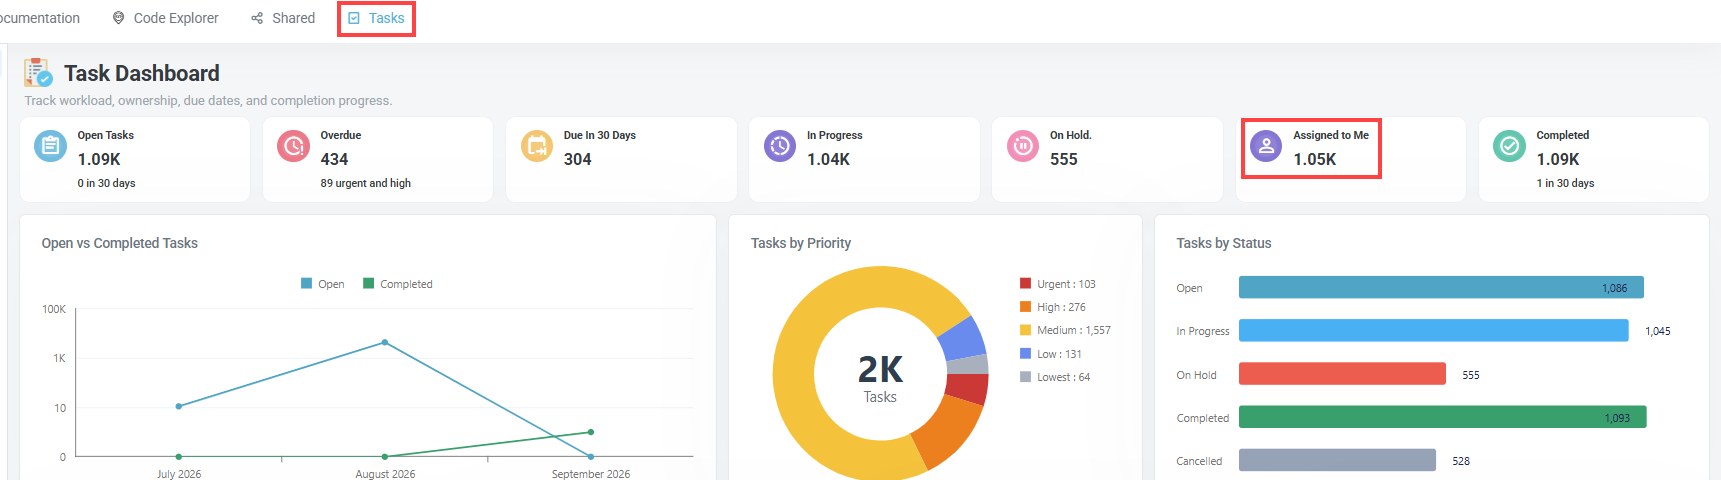Screen dimensions: 1721x480
Task: Open the Overdue 434 card
Action: (x=378, y=159)
